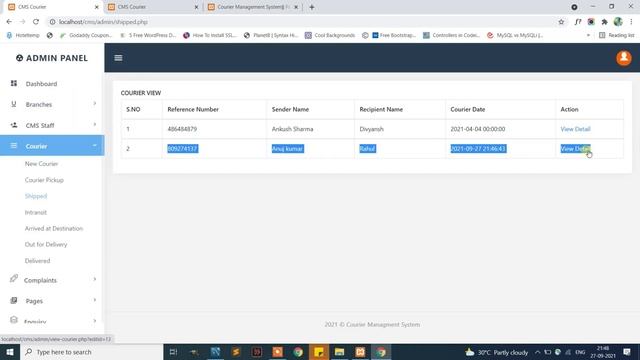The height and width of the screenshot is (360, 640).
Task: Bookmark this page with the star icon
Action: (x=561, y=22)
